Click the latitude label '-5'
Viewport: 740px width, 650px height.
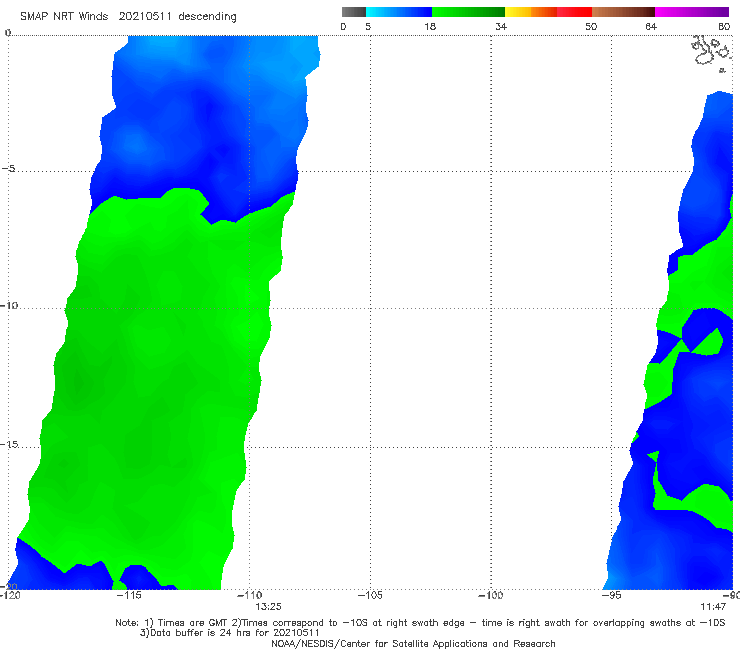pos(8,169)
